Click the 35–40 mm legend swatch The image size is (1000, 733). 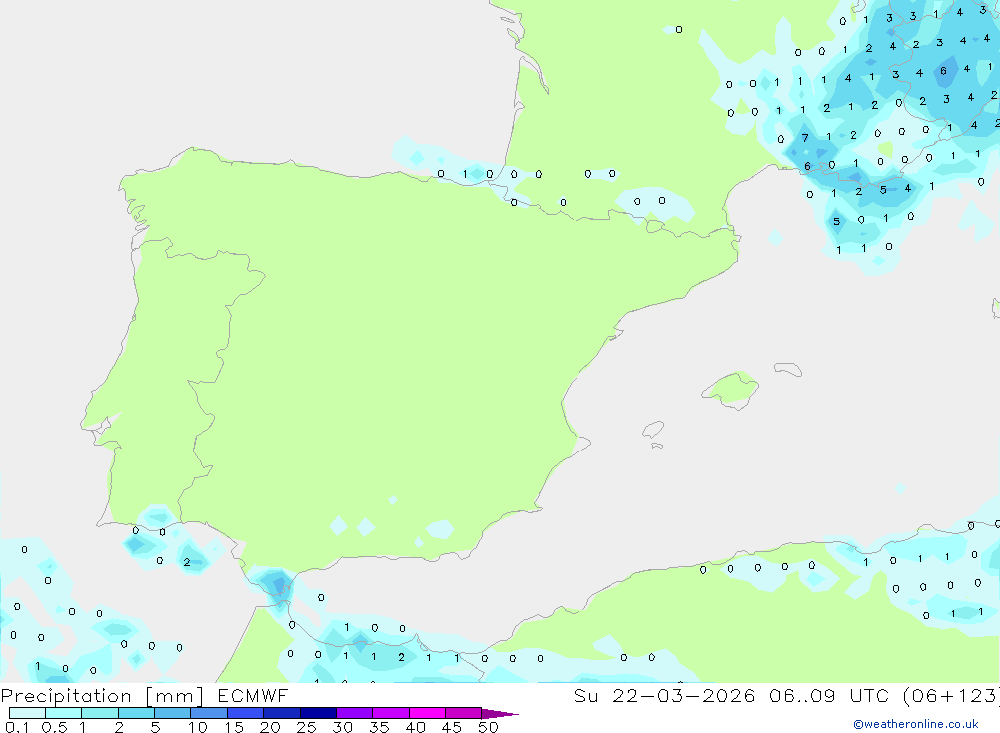click(390, 713)
